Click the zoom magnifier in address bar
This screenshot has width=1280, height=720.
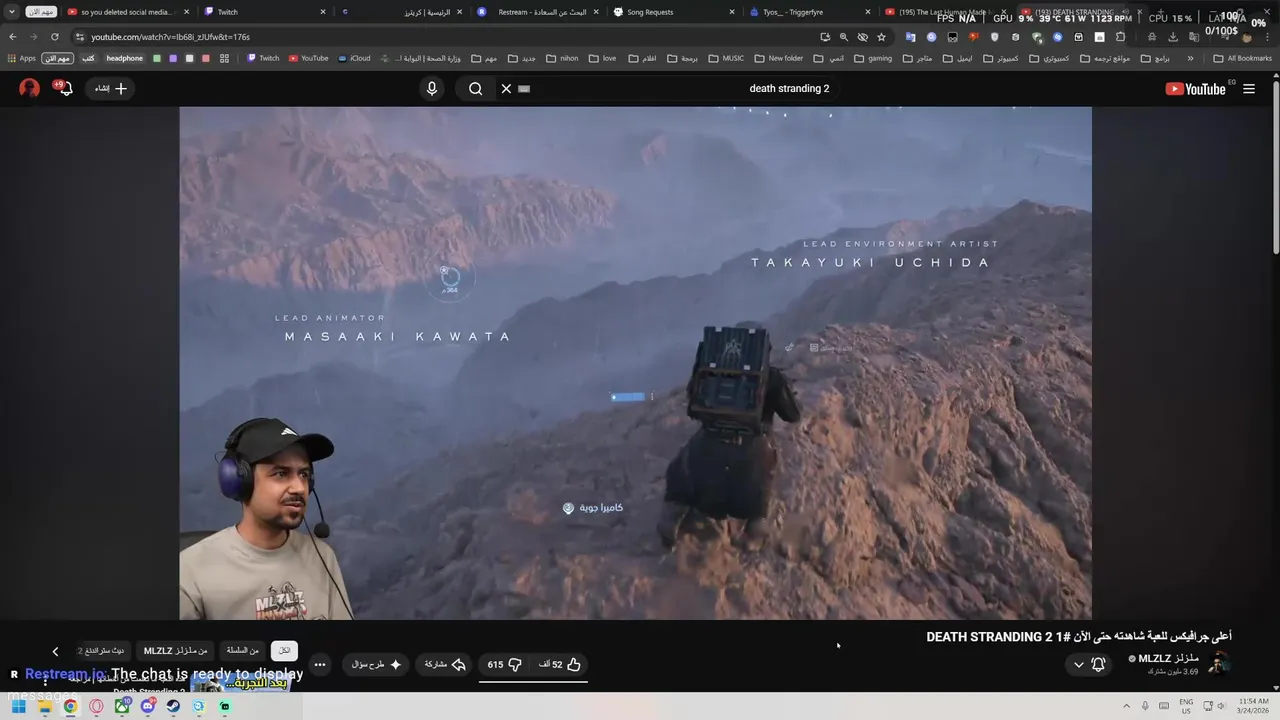(x=843, y=37)
